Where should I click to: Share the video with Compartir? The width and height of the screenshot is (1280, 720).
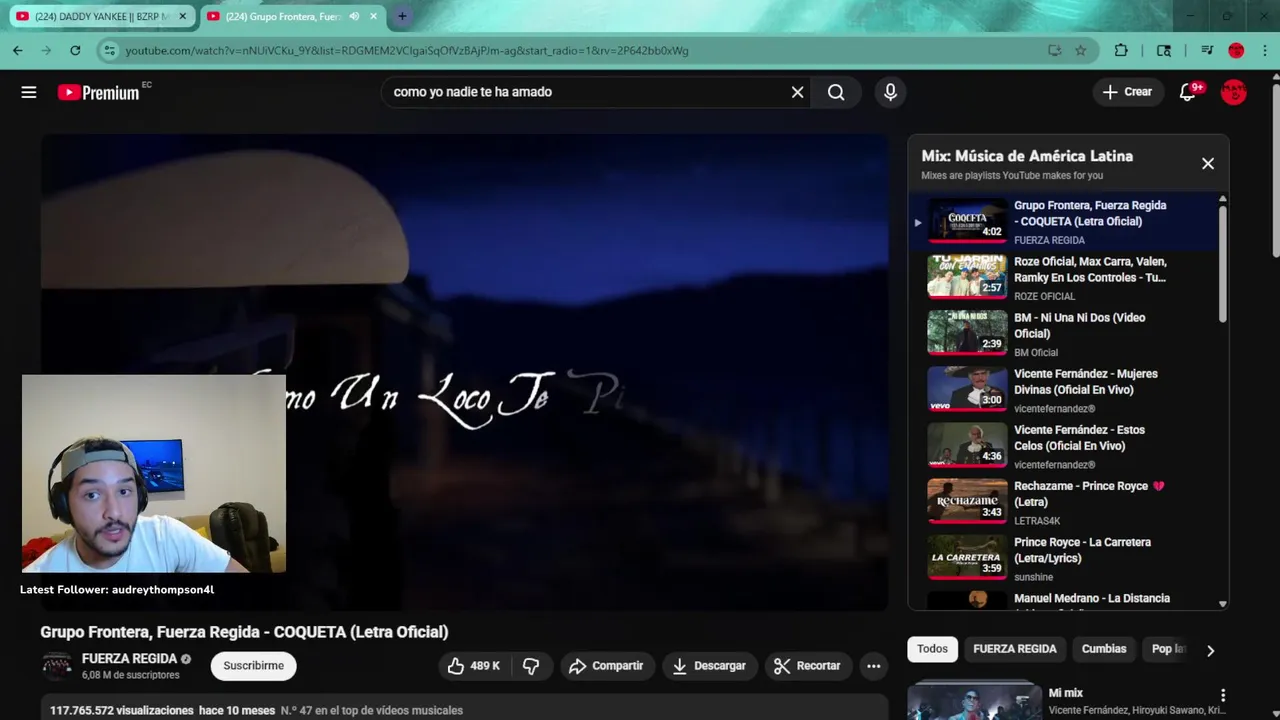click(607, 666)
